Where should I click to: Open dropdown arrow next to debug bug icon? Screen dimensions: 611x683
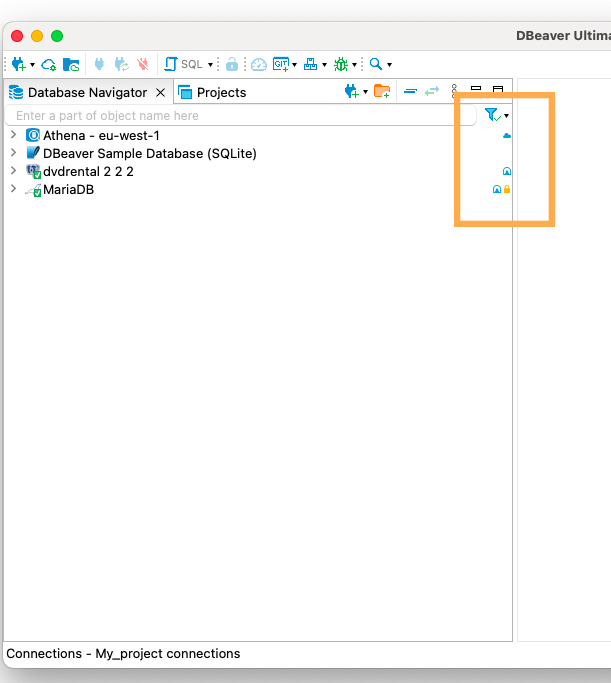[x=354, y=65]
